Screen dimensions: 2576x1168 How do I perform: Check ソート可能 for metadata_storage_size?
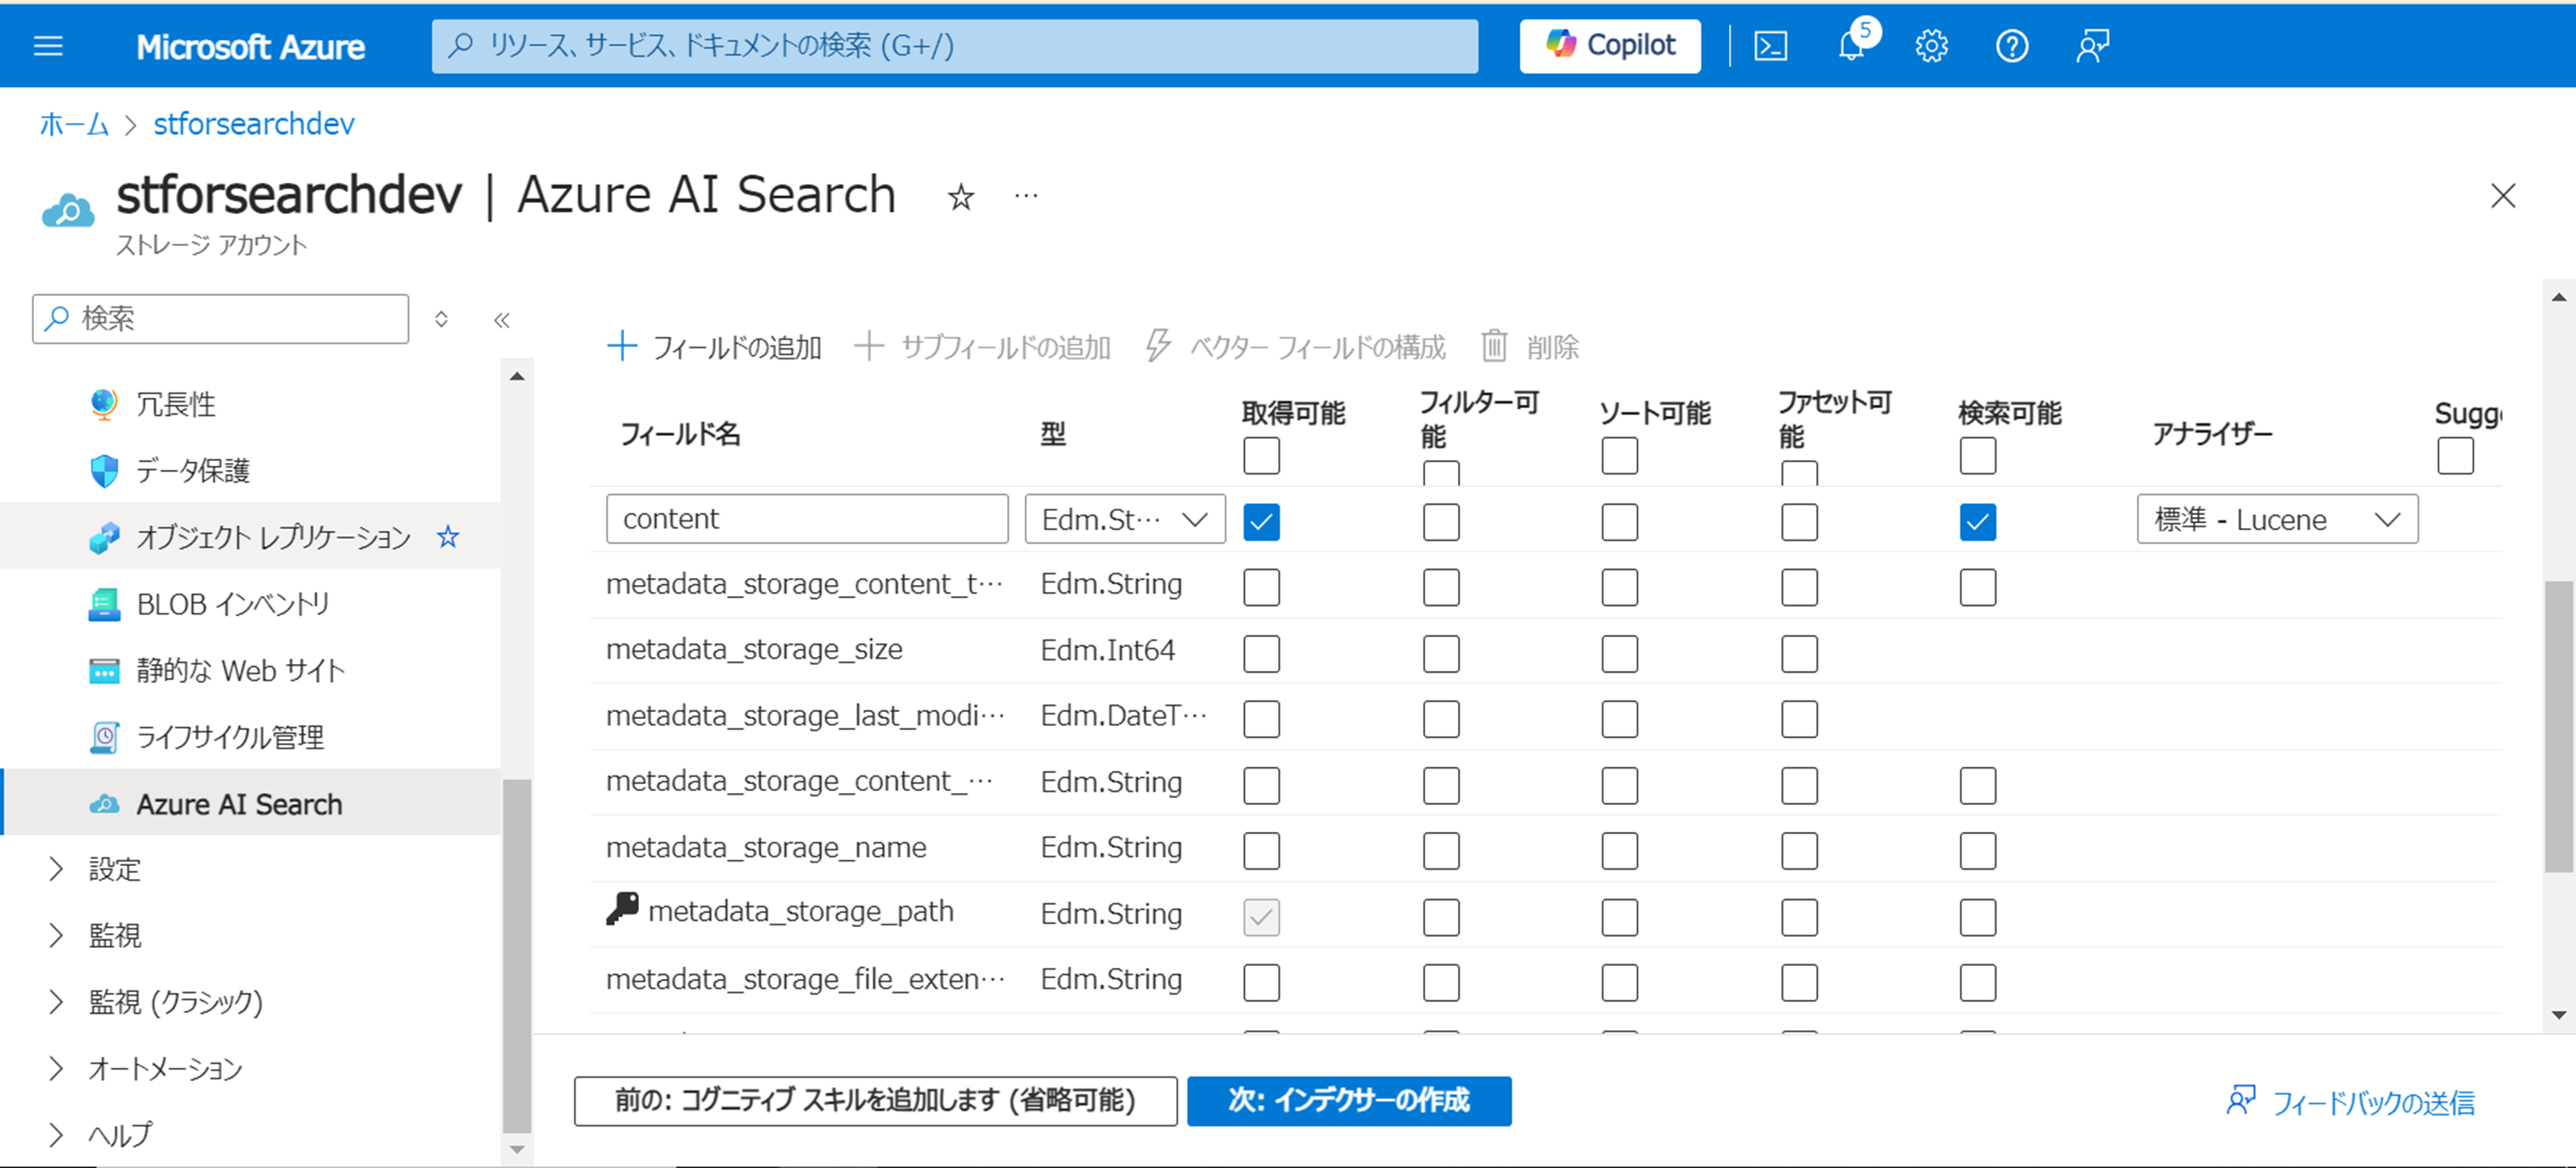pos(1619,654)
